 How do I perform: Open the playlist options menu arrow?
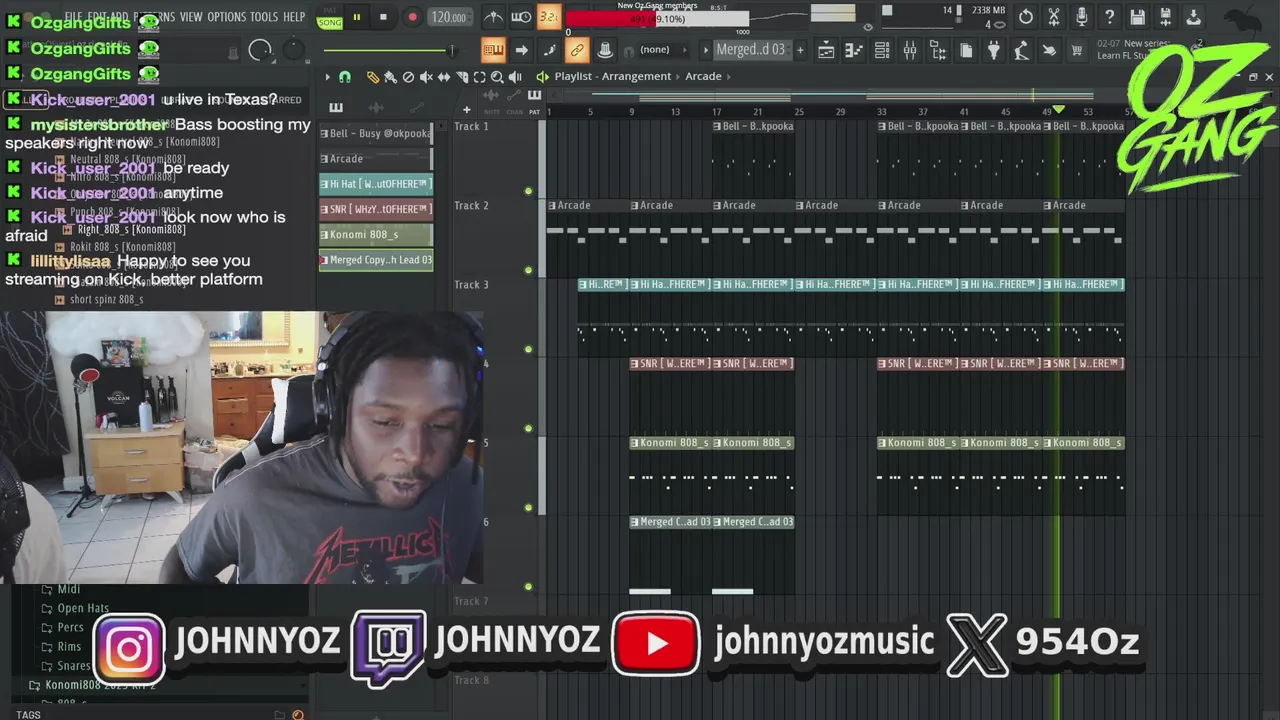[327, 77]
